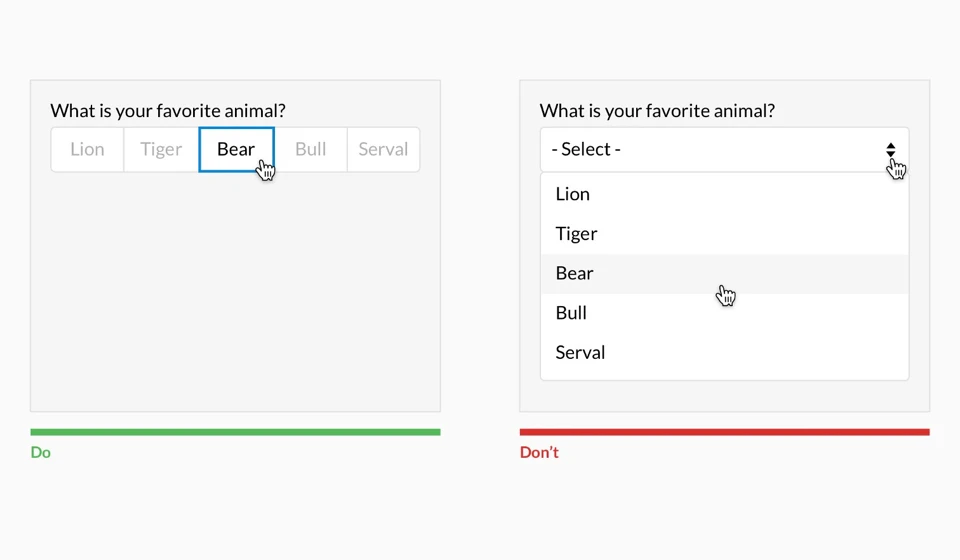This screenshot has width=960, height=560.
Task: Select the Lion segmented button
Action: coord(87,149)
